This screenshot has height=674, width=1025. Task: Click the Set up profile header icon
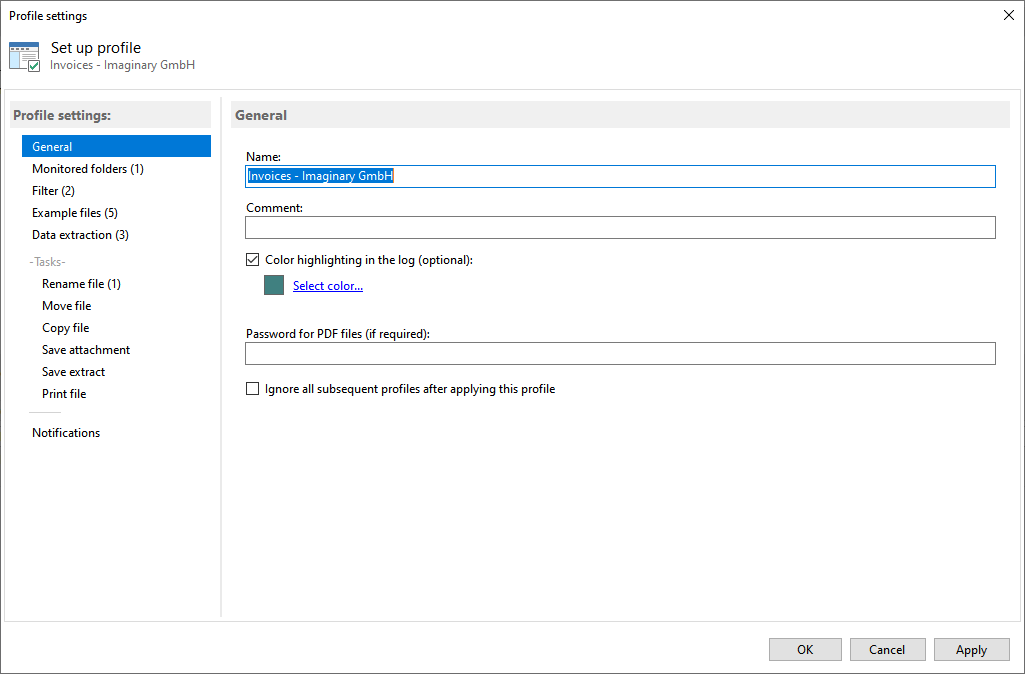pyautogui.click(x=24, y=56)
